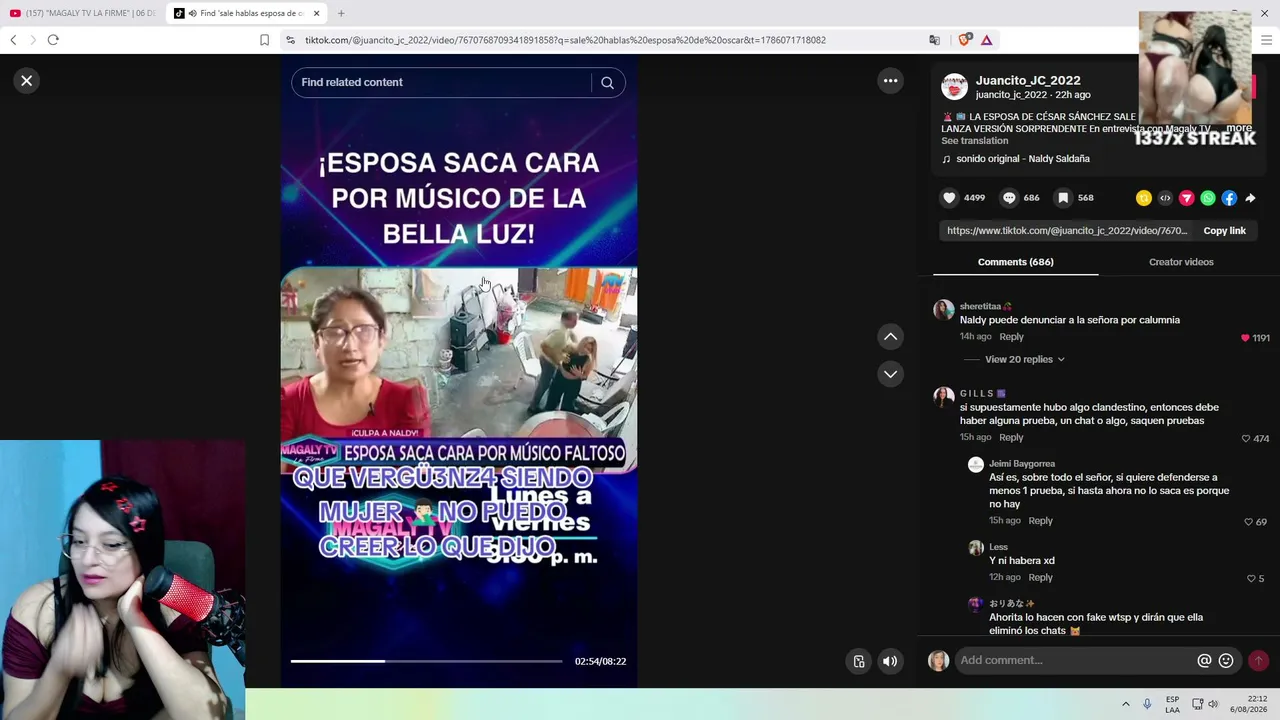Open sonido original - Naldy Saldaña sound

[1022, 159]
